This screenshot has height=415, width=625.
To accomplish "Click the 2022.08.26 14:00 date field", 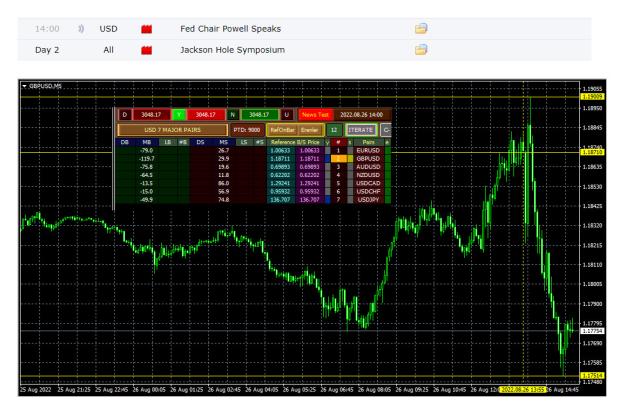I will 362,115.
